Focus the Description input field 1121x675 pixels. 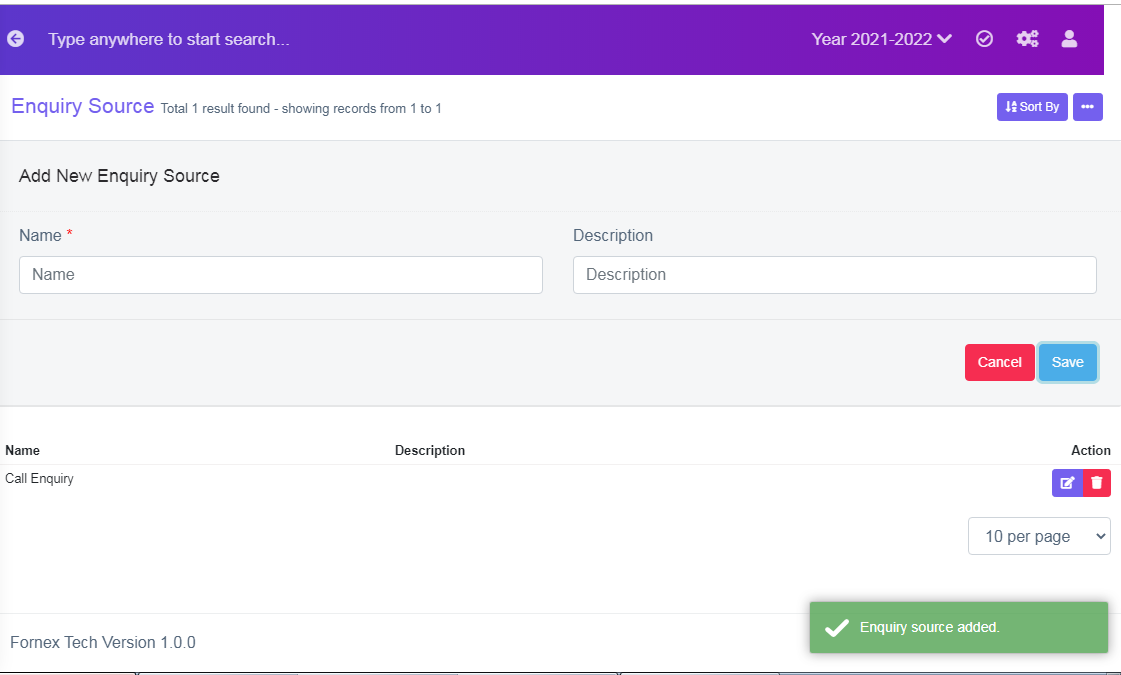tap(834, 275)
